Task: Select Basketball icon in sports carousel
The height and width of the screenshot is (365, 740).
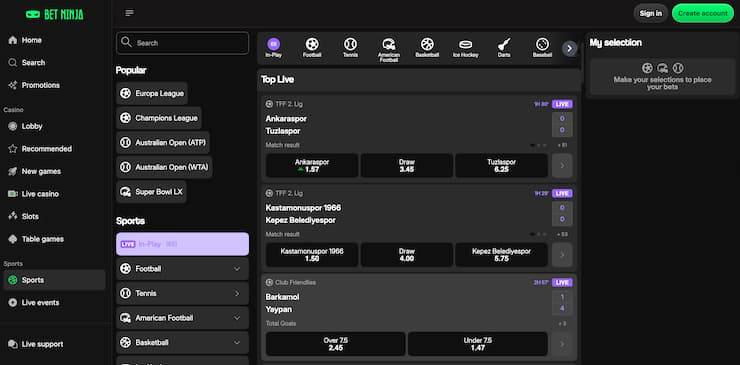Action: [x=427, y=48]
